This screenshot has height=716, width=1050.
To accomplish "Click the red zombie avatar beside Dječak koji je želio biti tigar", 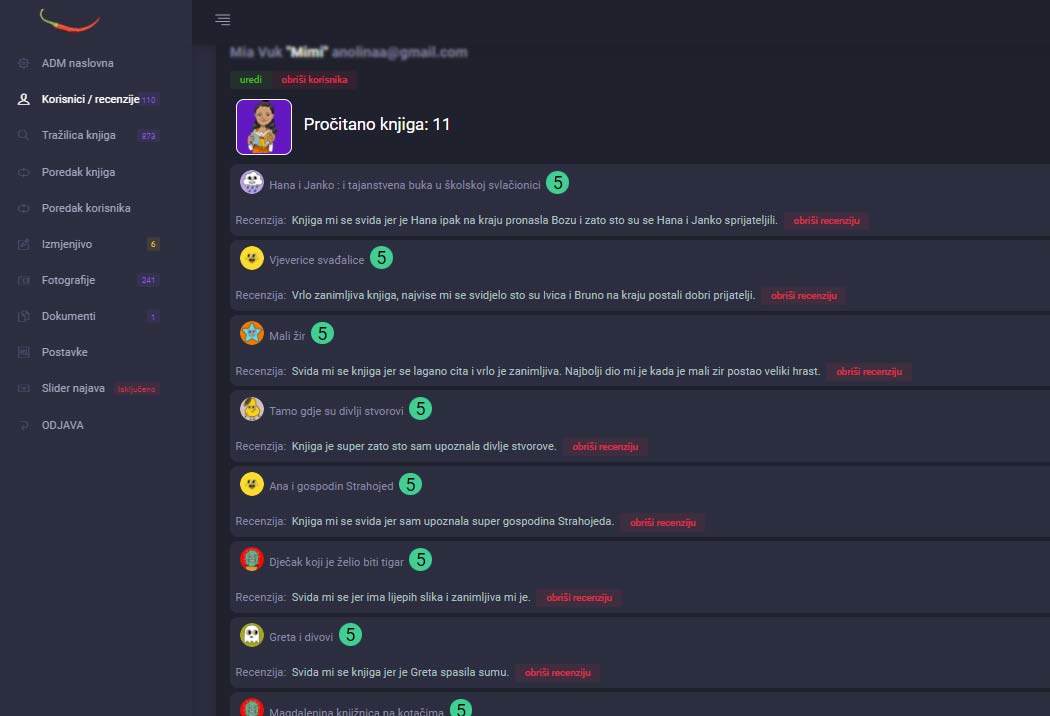I will point(252,559).
